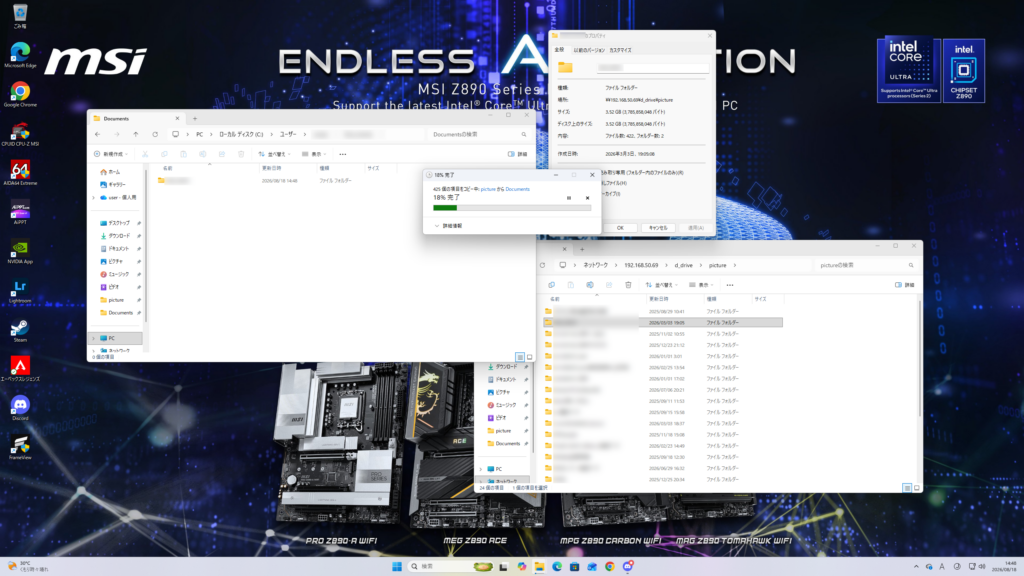Select ダウンロード in the Documents window sidebar

(x=119, y=236)
